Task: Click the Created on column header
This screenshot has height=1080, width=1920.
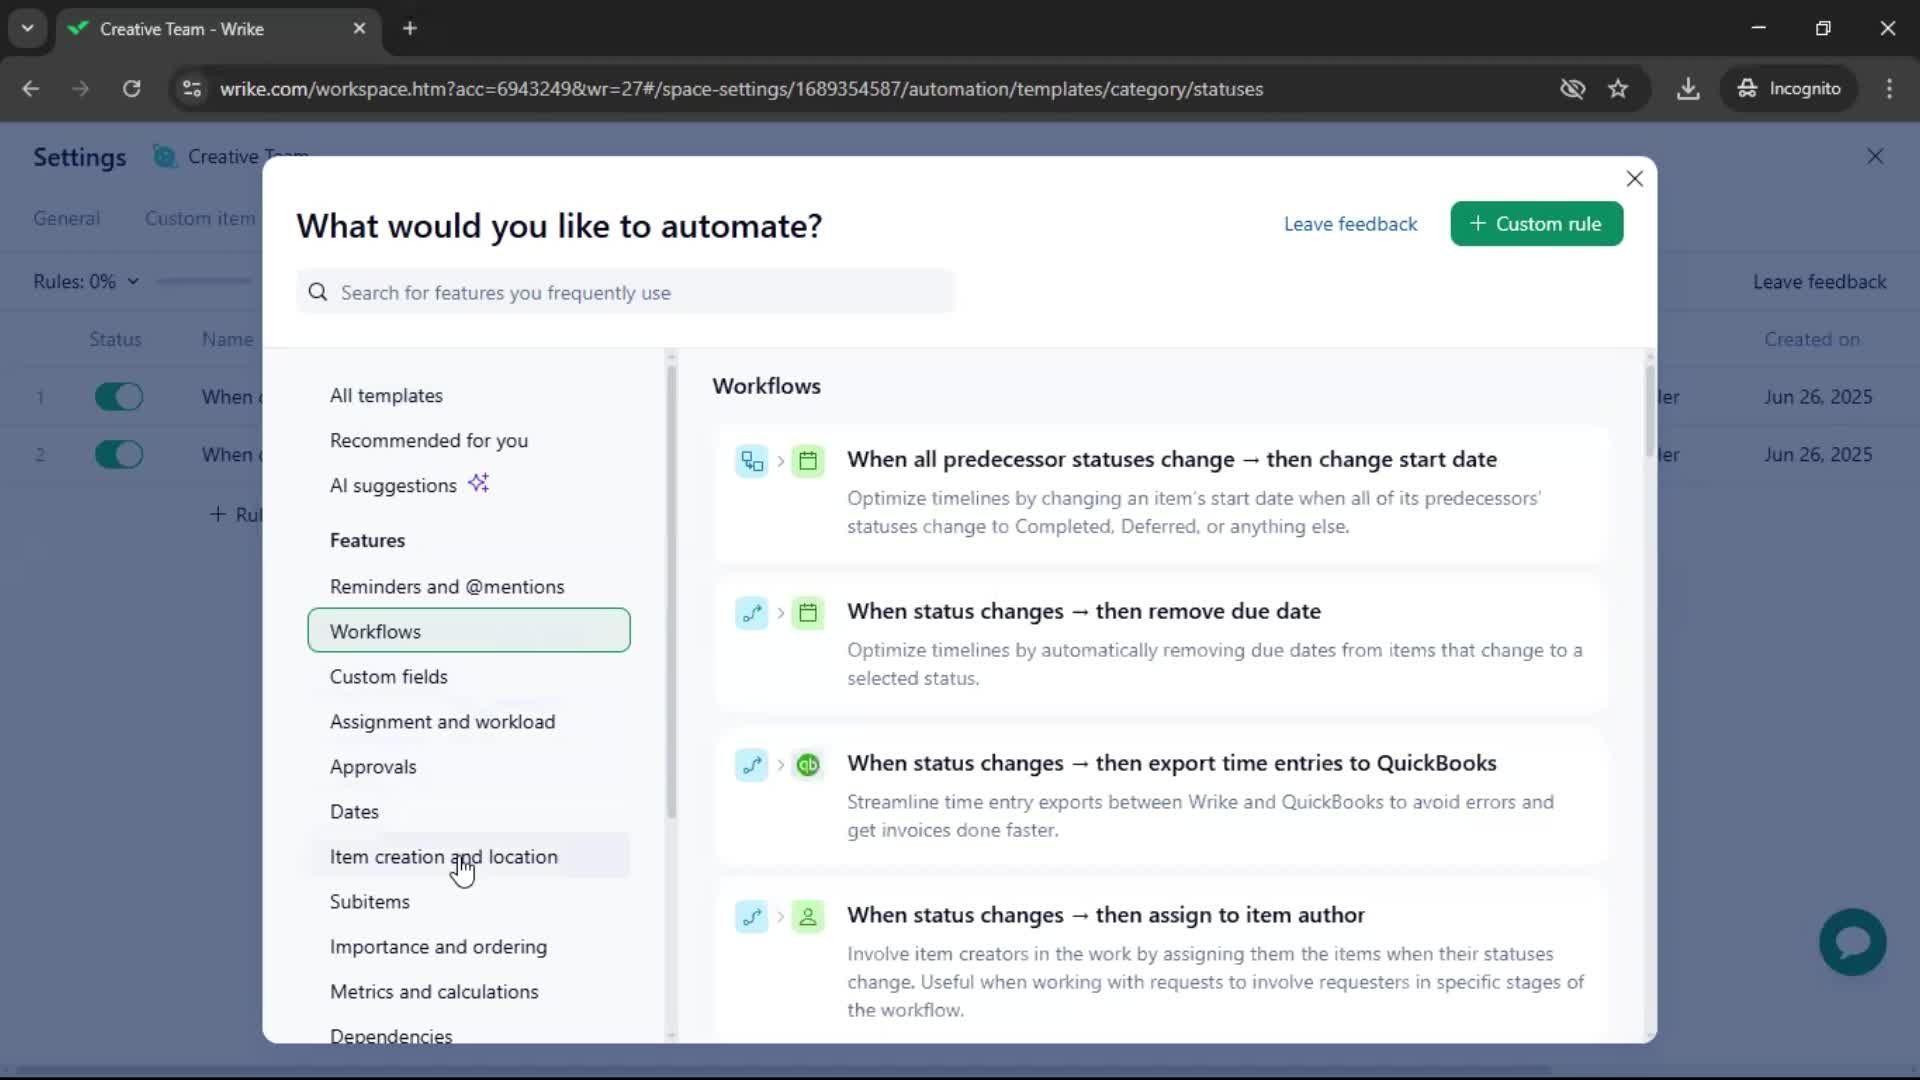Action: (x=1811, y=339)
